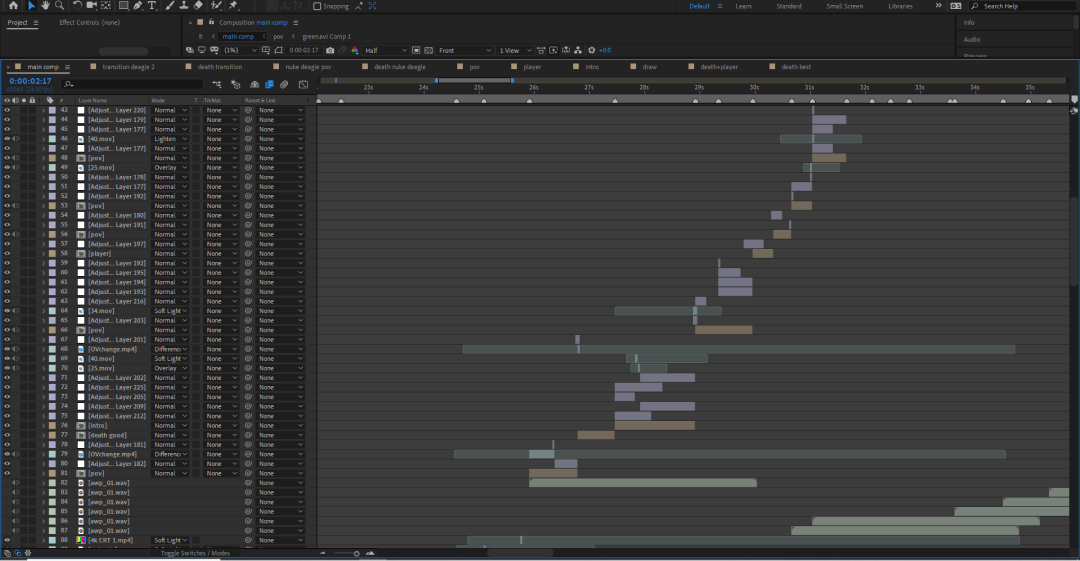
Task: Toggle Hide Shy Layers in timeline
Action: click(254, 84)
